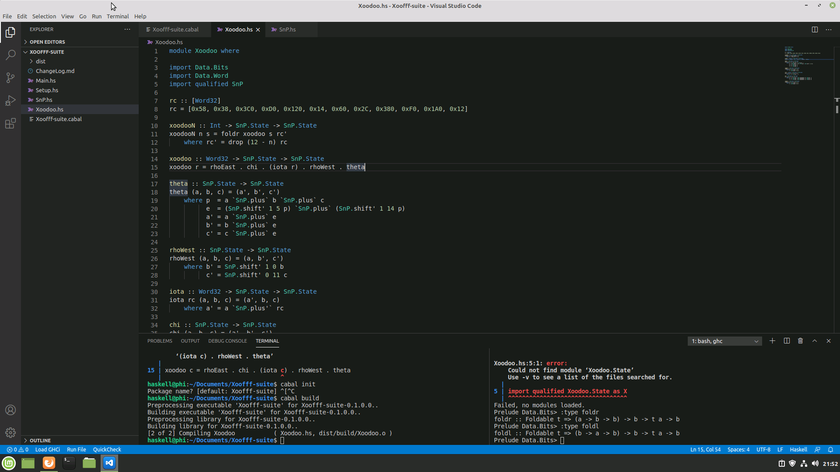Open the Extensions view
The width and height of the screenshot is (840, 472).
pyautogui.click(x=10, y=124)
